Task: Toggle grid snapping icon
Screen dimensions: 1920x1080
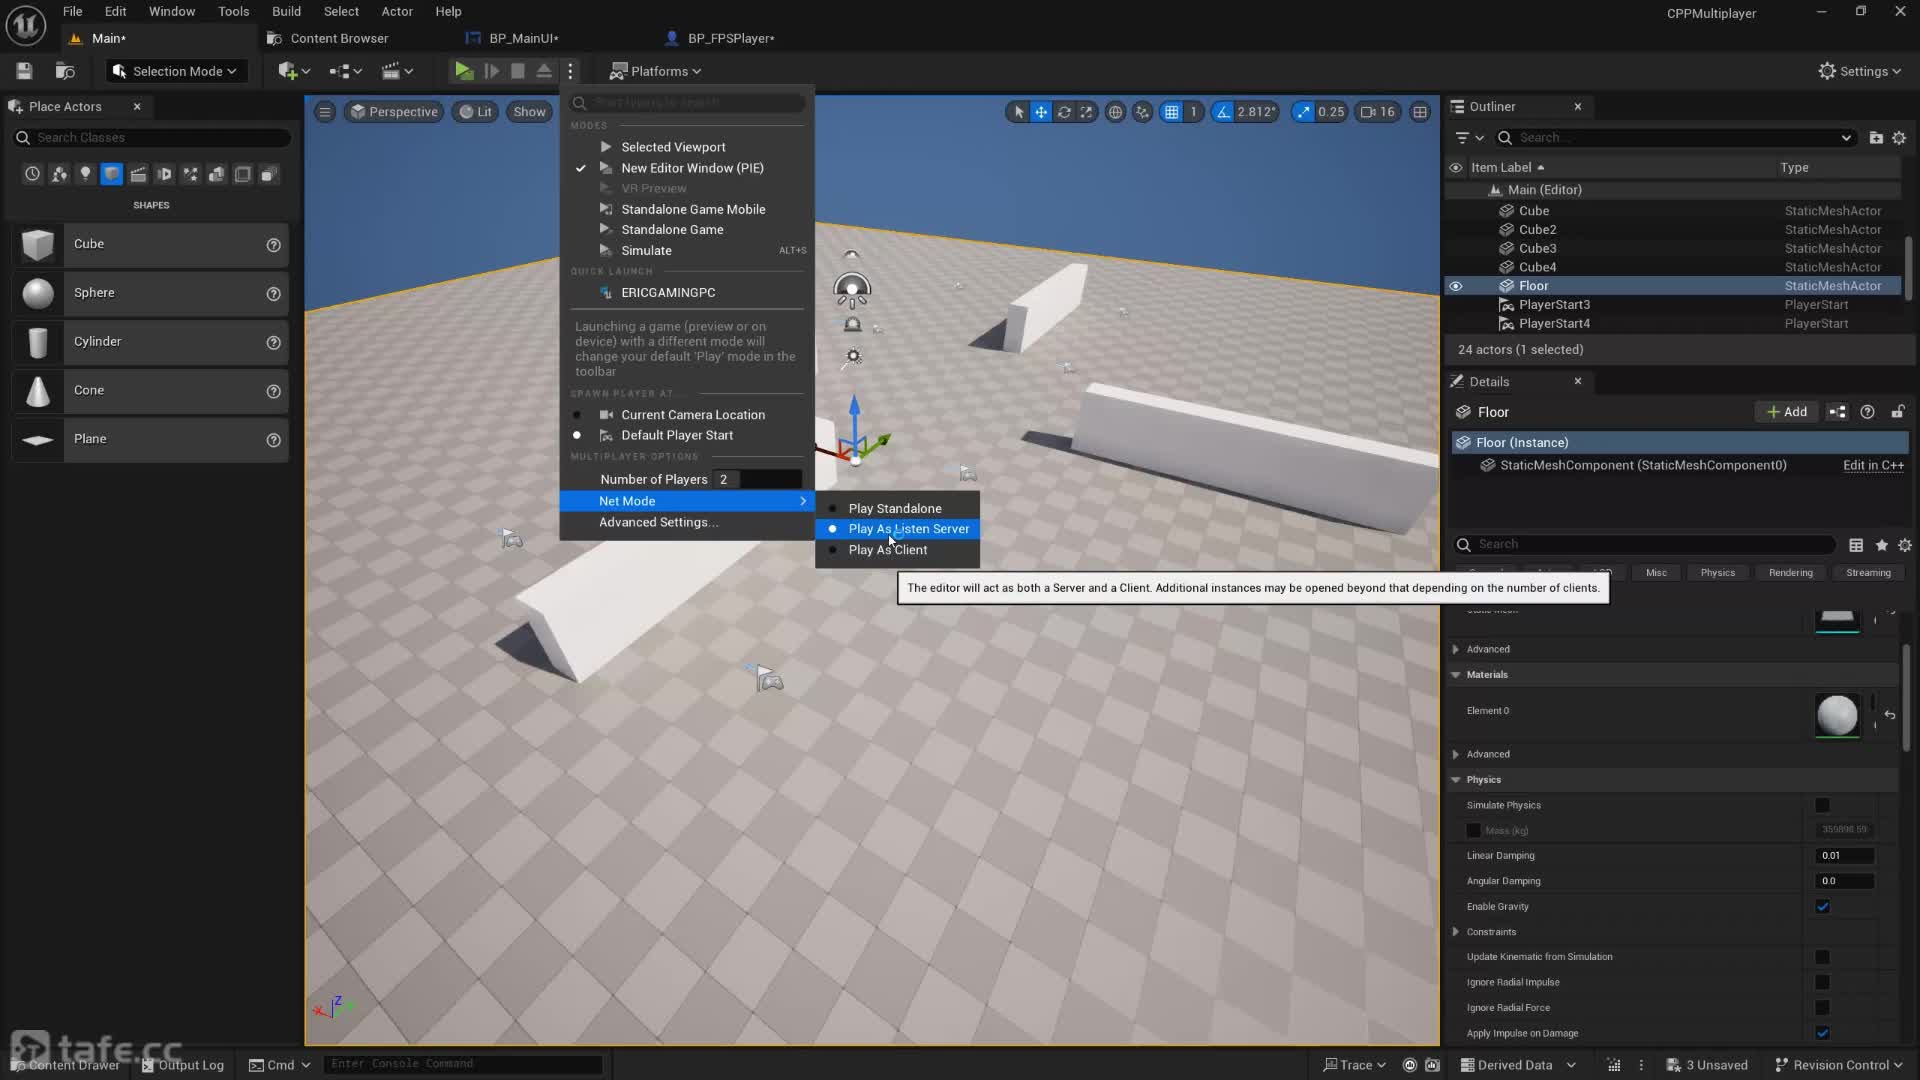Action: 1171,112
